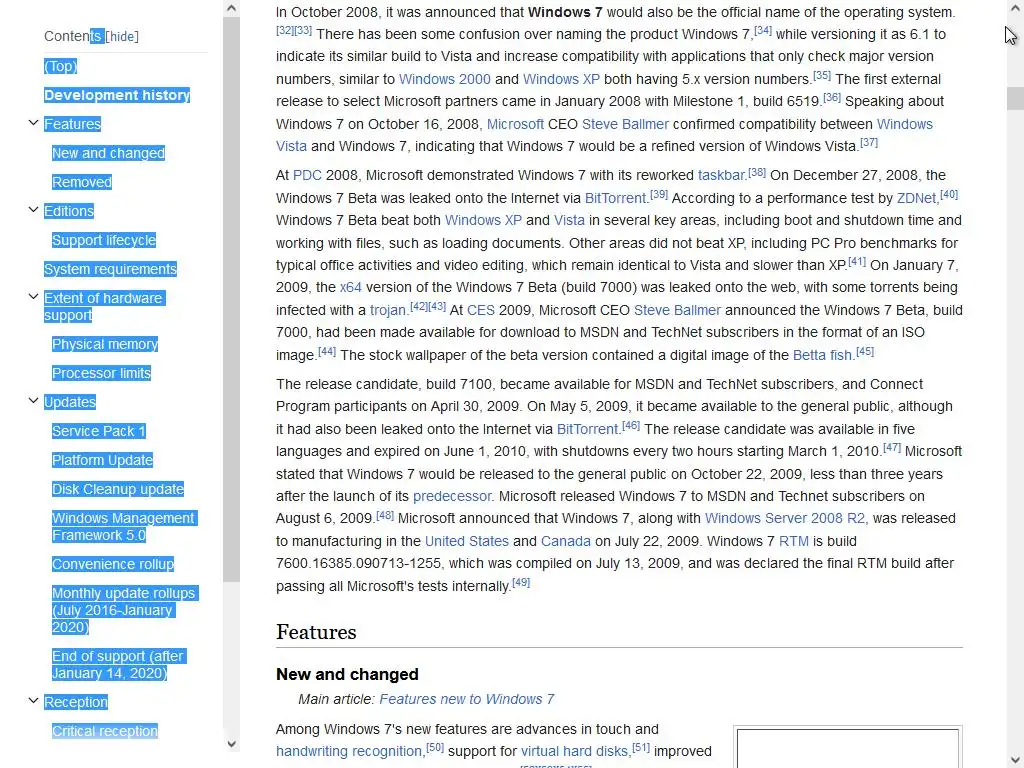Viewport: 1024px width, 768px height.
Task: Go to Updates contents entry
Action: [x=70, y=402]
